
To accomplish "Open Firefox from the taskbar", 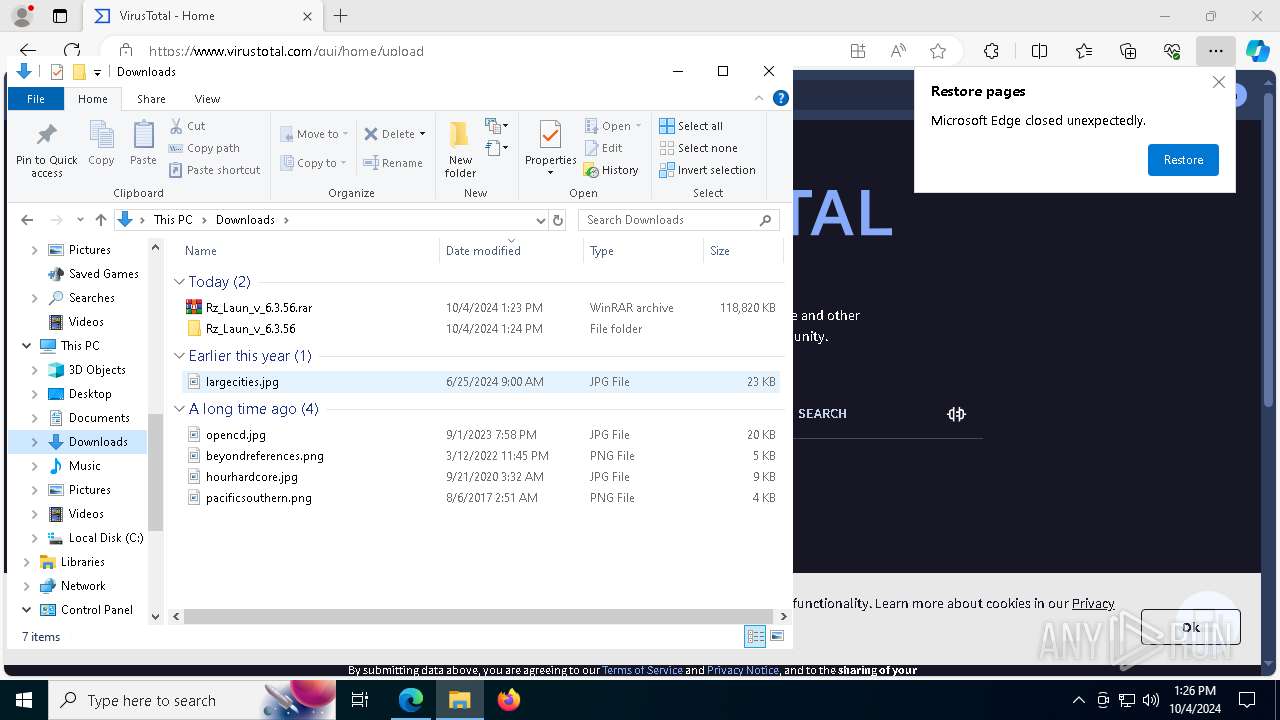I will [x=508, y=700].
